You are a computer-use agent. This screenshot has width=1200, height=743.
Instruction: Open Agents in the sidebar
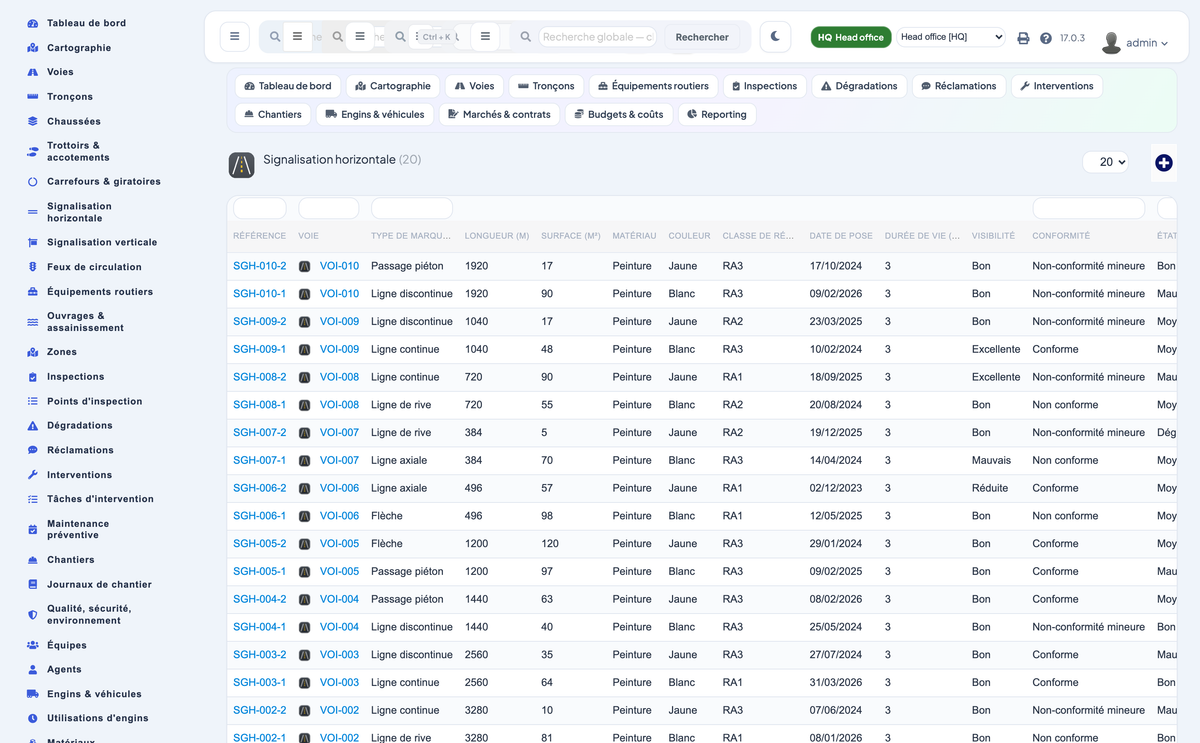coord(64,669)
